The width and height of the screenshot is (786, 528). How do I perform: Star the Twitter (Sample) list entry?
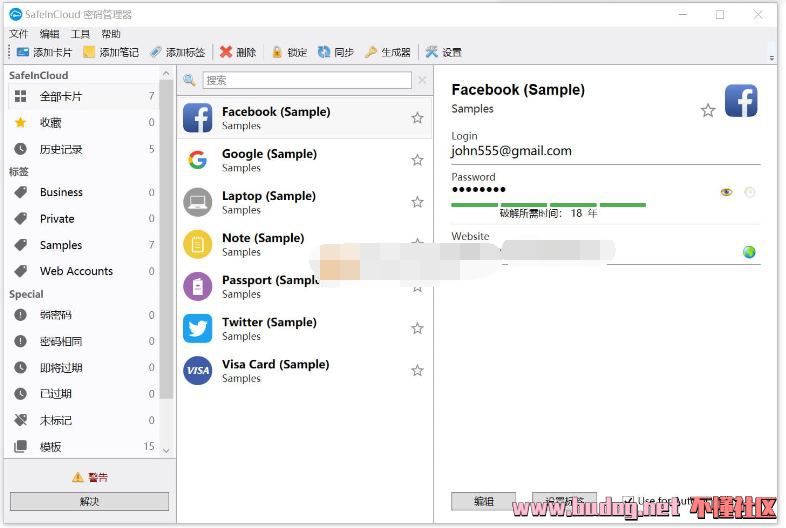tap(417, 328)
